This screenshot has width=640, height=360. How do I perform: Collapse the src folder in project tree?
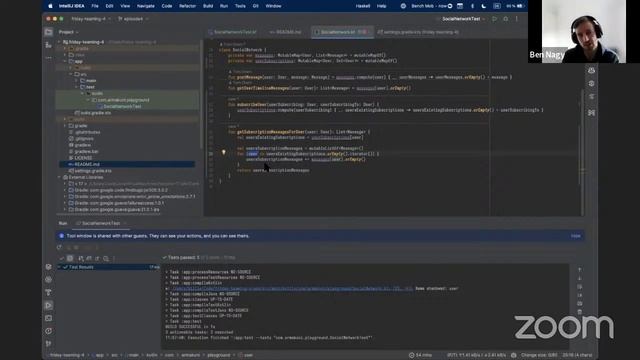coord(71,74)
